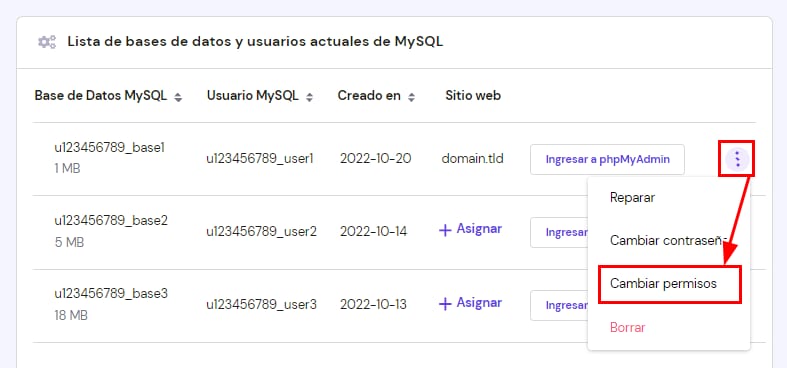
Task: Click website domain.tld in base1 row
Action: [472, 159]
